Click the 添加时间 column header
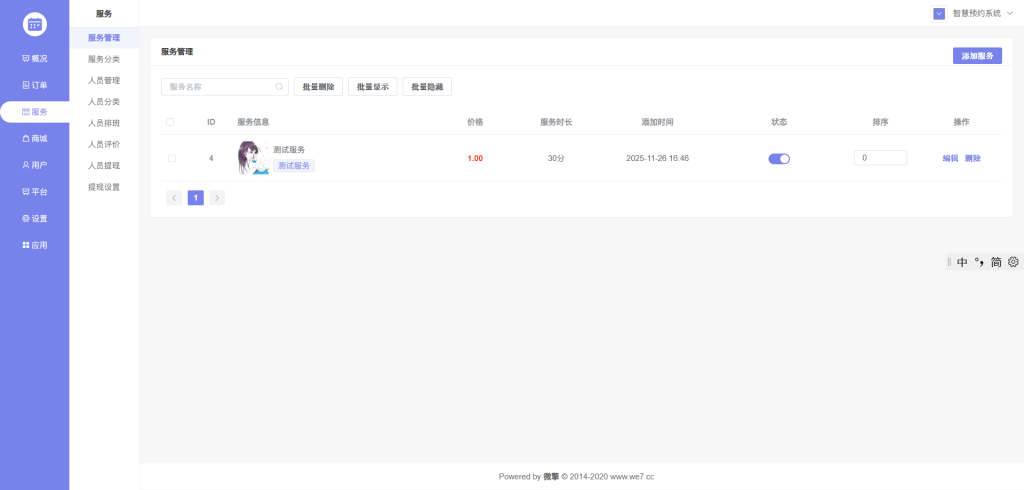 click(x=657, y=122)
